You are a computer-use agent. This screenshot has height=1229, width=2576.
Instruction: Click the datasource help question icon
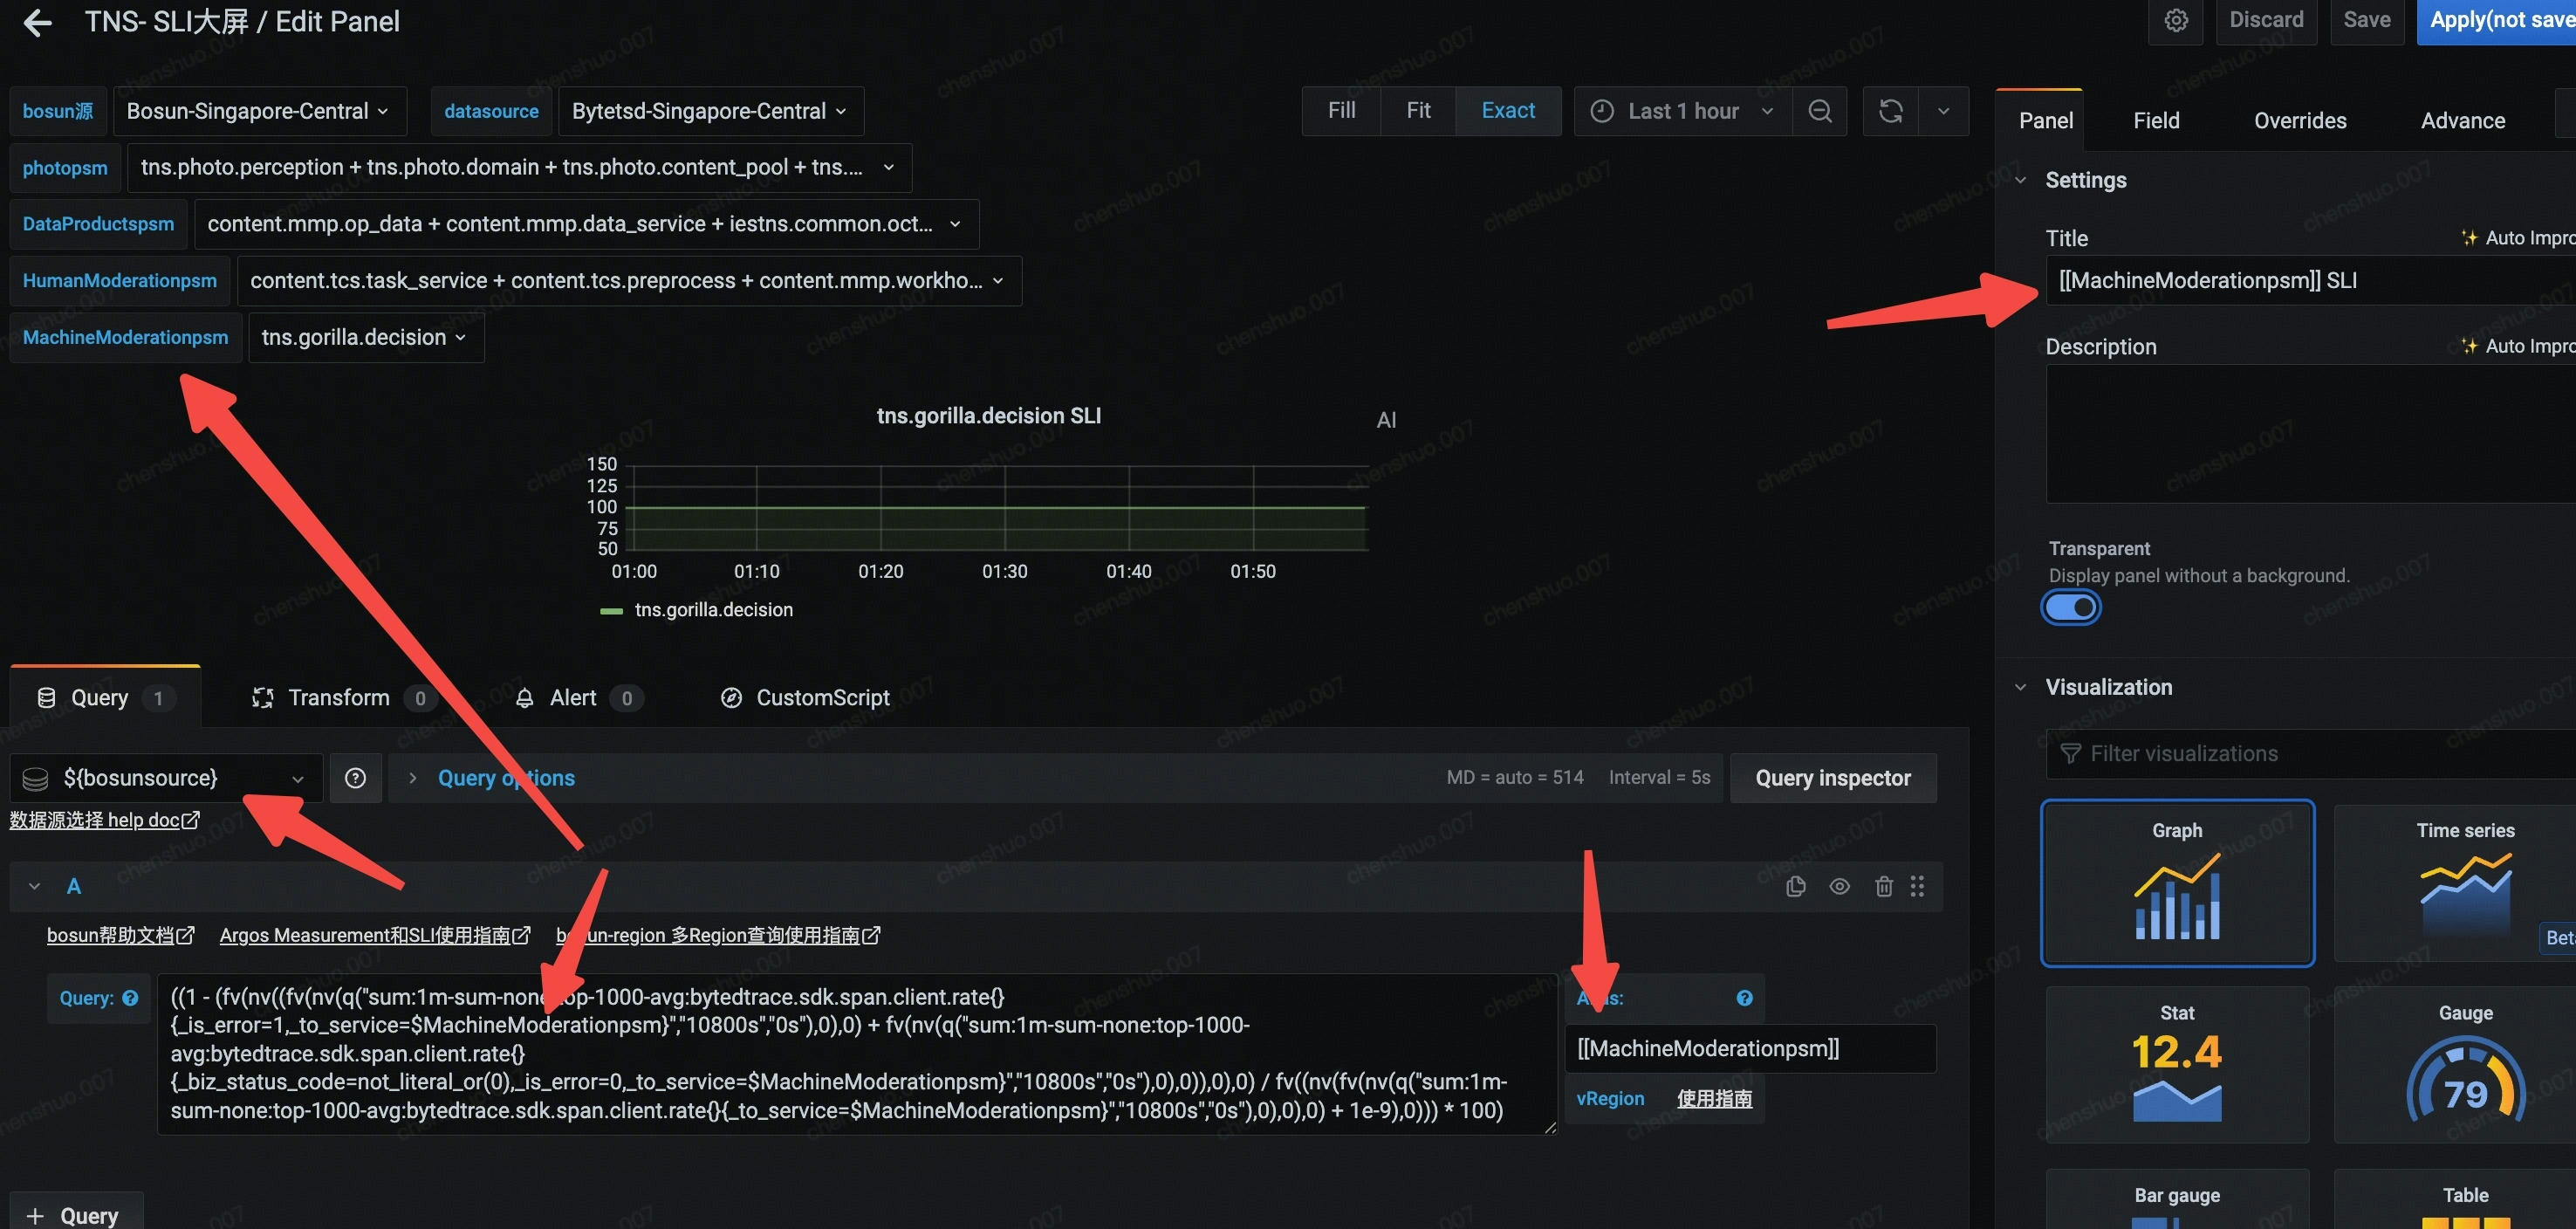[355, 778]
